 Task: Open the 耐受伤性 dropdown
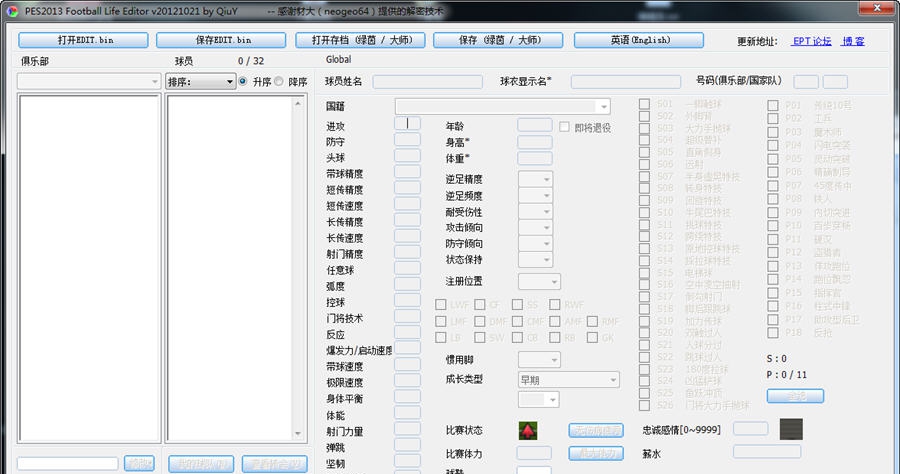535,212
